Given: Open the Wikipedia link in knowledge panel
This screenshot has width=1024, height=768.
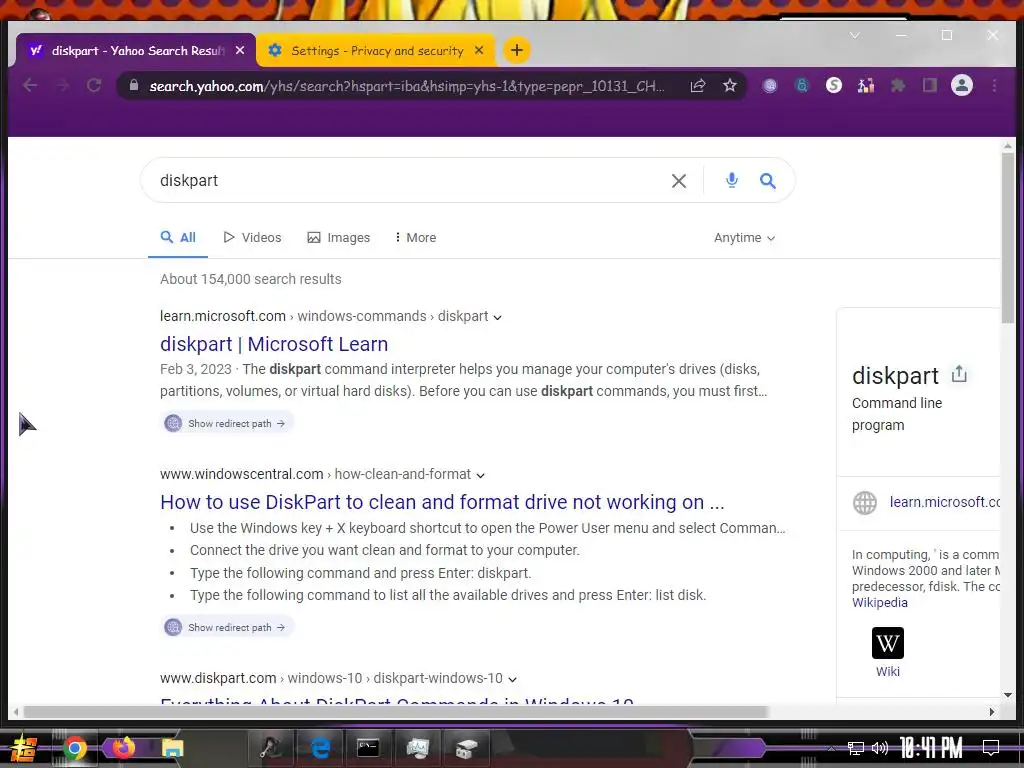Looking at the screenshot, I should point(880,603).
